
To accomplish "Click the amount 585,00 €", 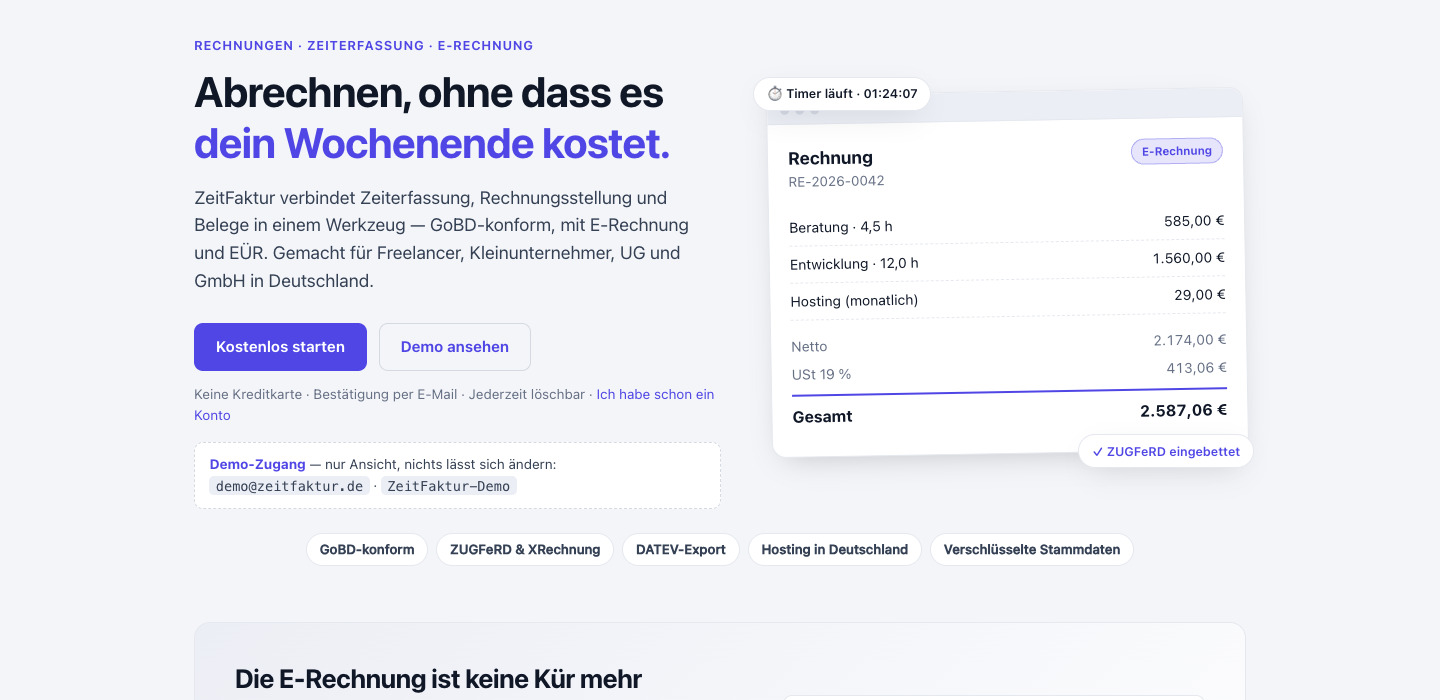I will pyautogui.click(x=1194, y=221).
